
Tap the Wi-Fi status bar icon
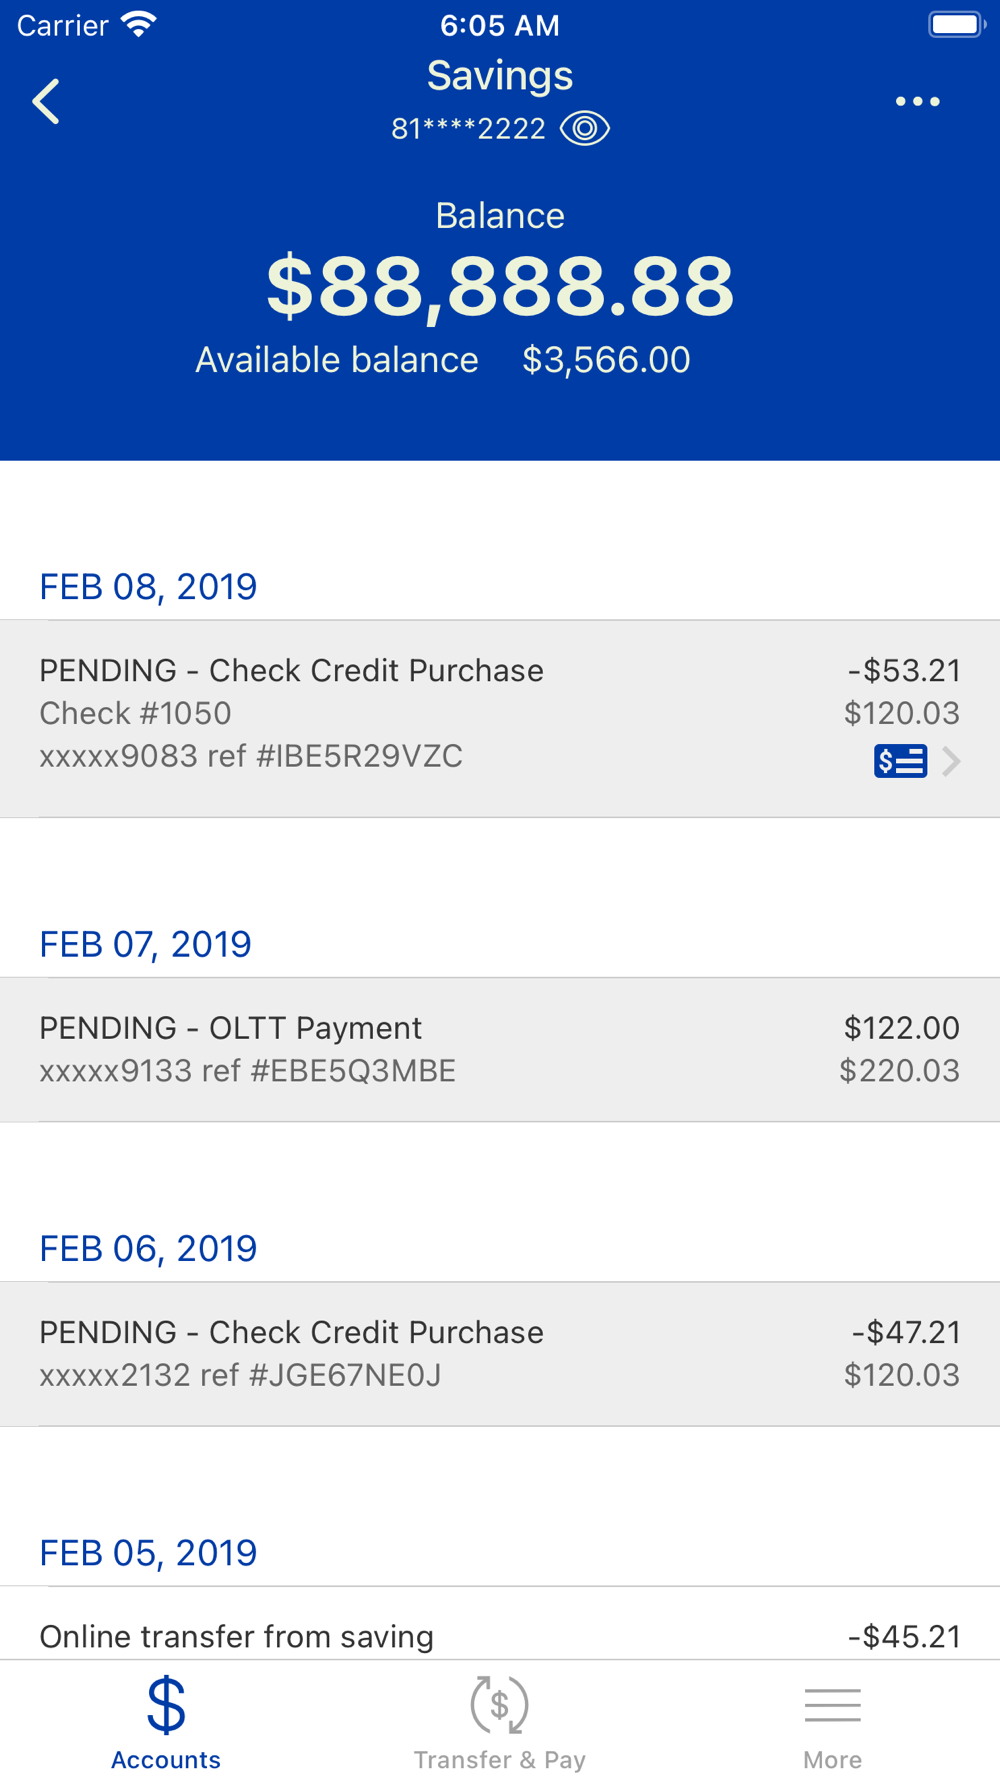139,24
